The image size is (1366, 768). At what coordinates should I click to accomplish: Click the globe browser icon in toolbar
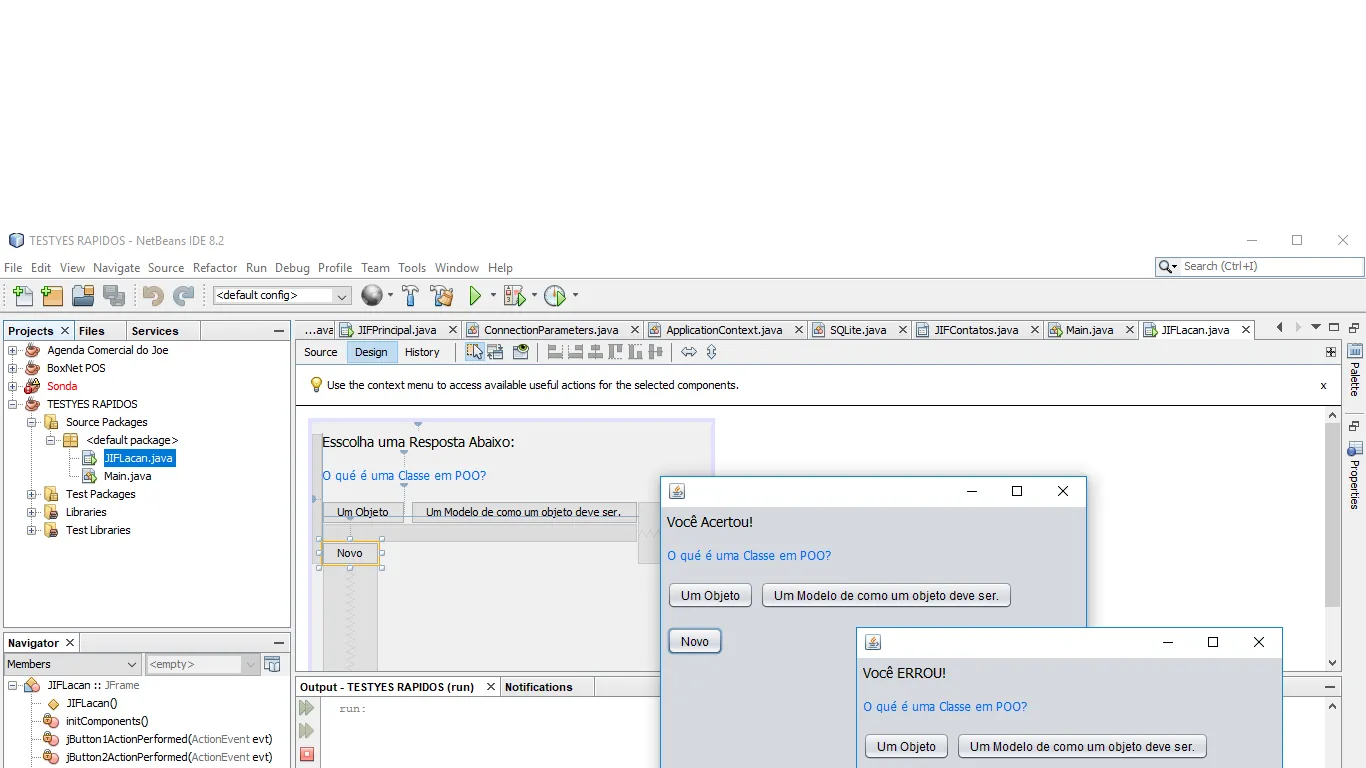coord(372,296)
